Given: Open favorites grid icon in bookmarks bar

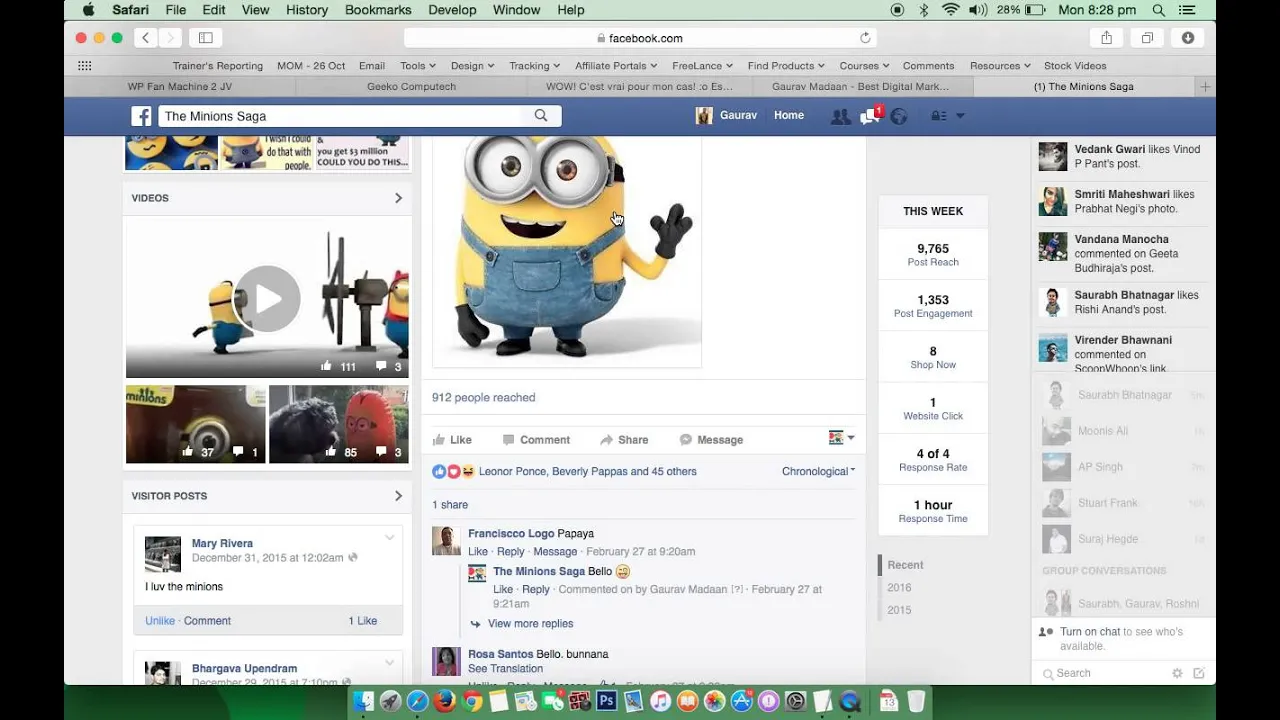Looking at the screenshot, I should (x=85, y=66).
